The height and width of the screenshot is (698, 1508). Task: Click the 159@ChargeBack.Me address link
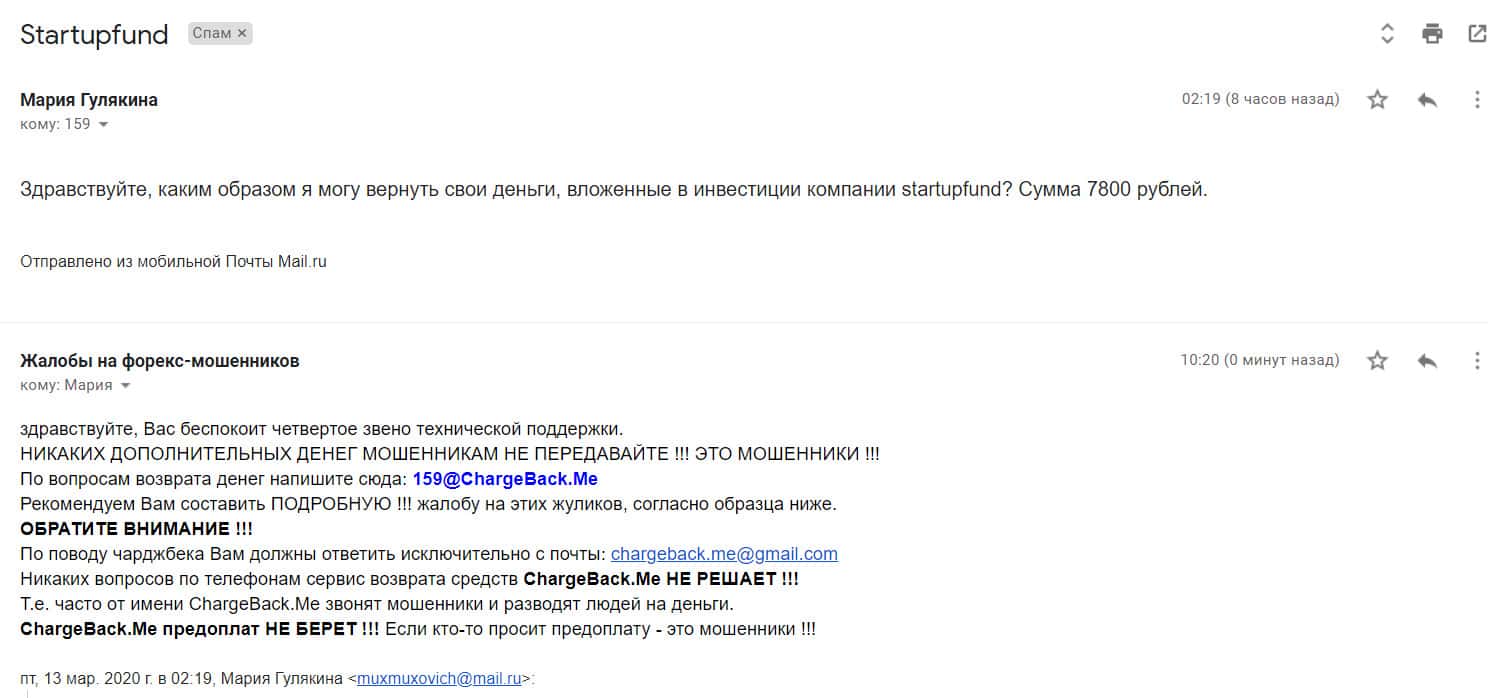pyautogui.click(x=505, y=479)
